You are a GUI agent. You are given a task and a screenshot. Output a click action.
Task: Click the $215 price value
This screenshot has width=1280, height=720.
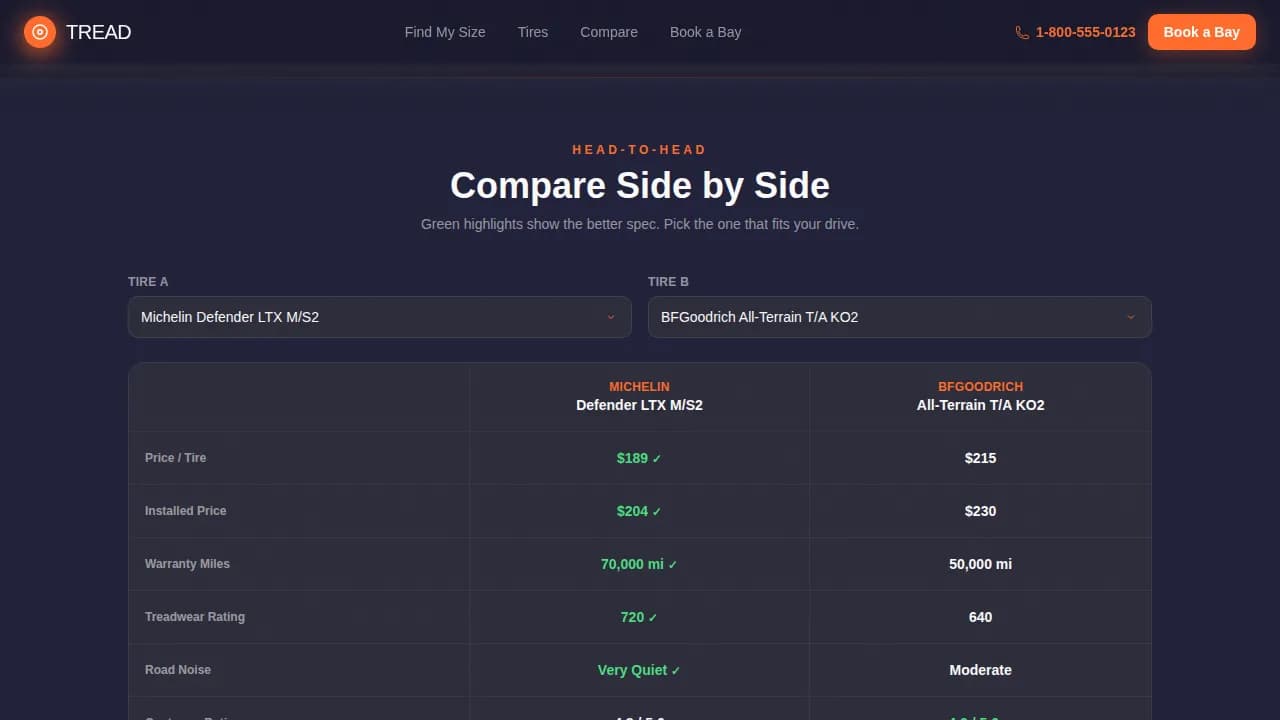[980, 458]
